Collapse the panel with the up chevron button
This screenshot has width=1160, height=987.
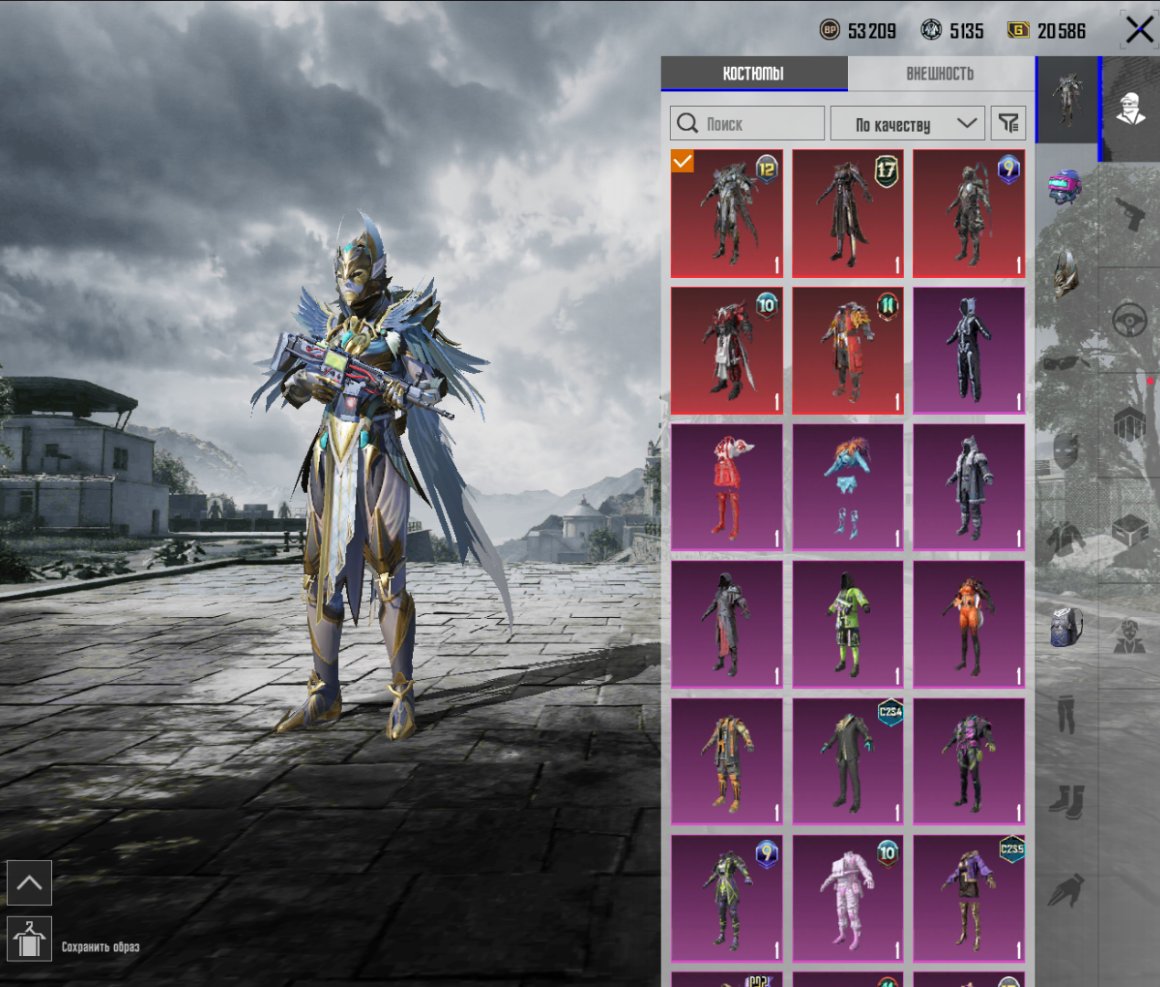29,883
